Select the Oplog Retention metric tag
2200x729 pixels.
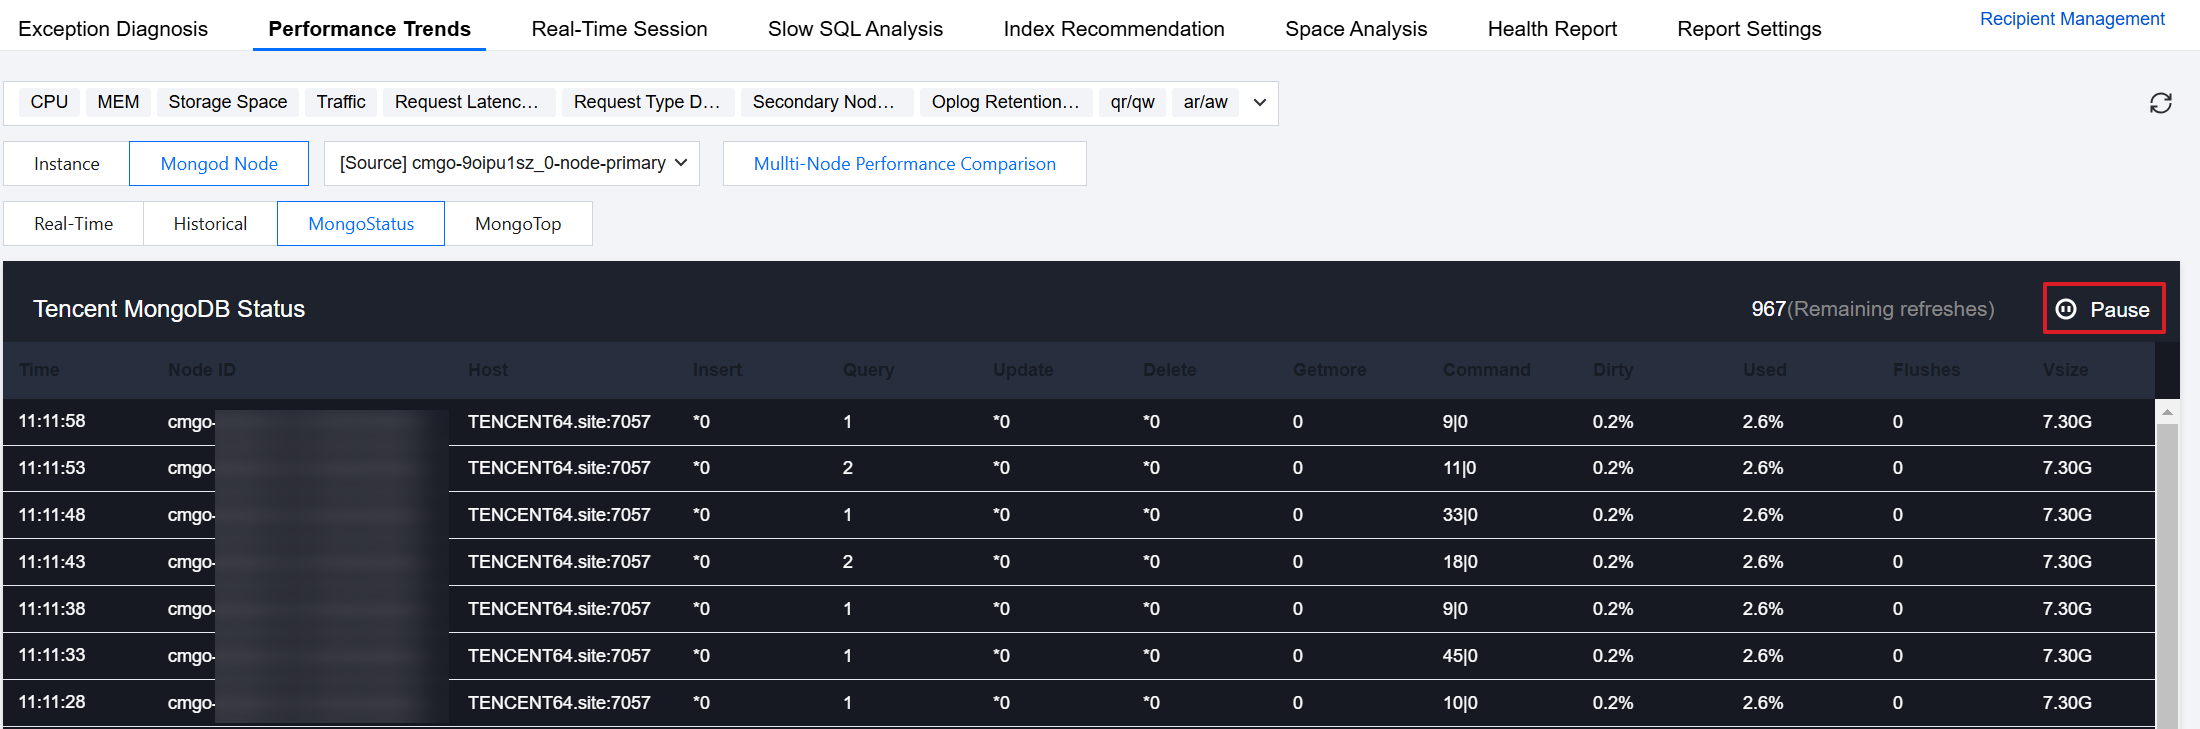[1005, 102]
